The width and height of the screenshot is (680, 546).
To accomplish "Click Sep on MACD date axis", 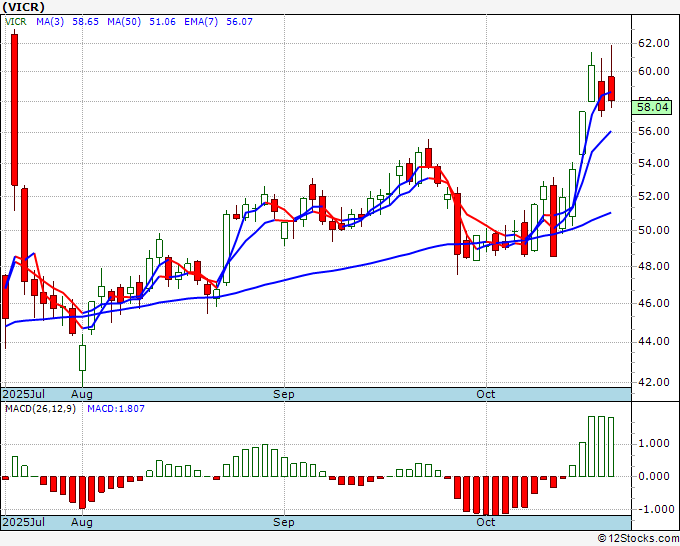I will coord(284,522).
